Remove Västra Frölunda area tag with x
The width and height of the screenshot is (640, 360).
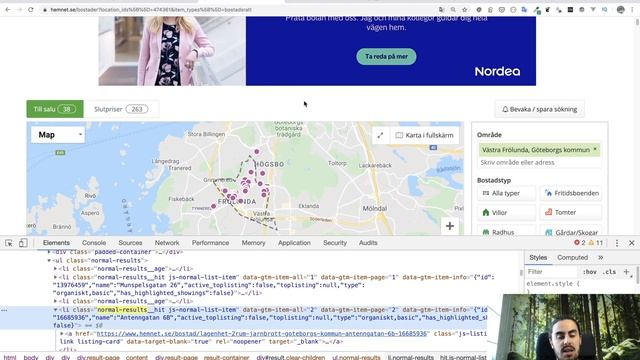pyautogui.click(x=595, y=149)
